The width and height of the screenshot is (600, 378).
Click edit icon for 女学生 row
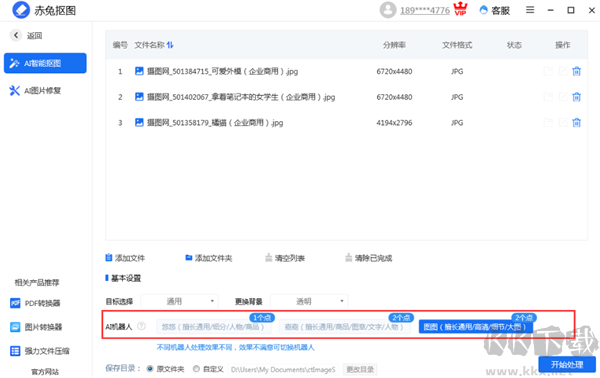563,97
